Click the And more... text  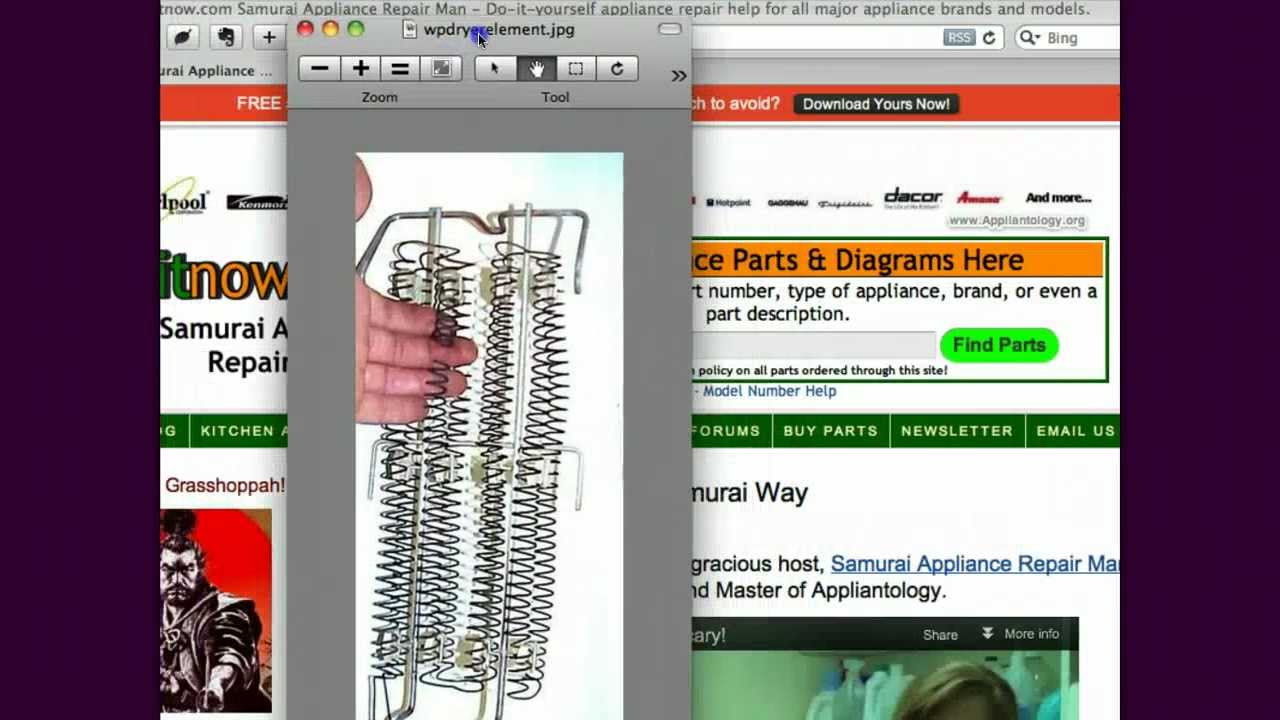[1058, 198]
